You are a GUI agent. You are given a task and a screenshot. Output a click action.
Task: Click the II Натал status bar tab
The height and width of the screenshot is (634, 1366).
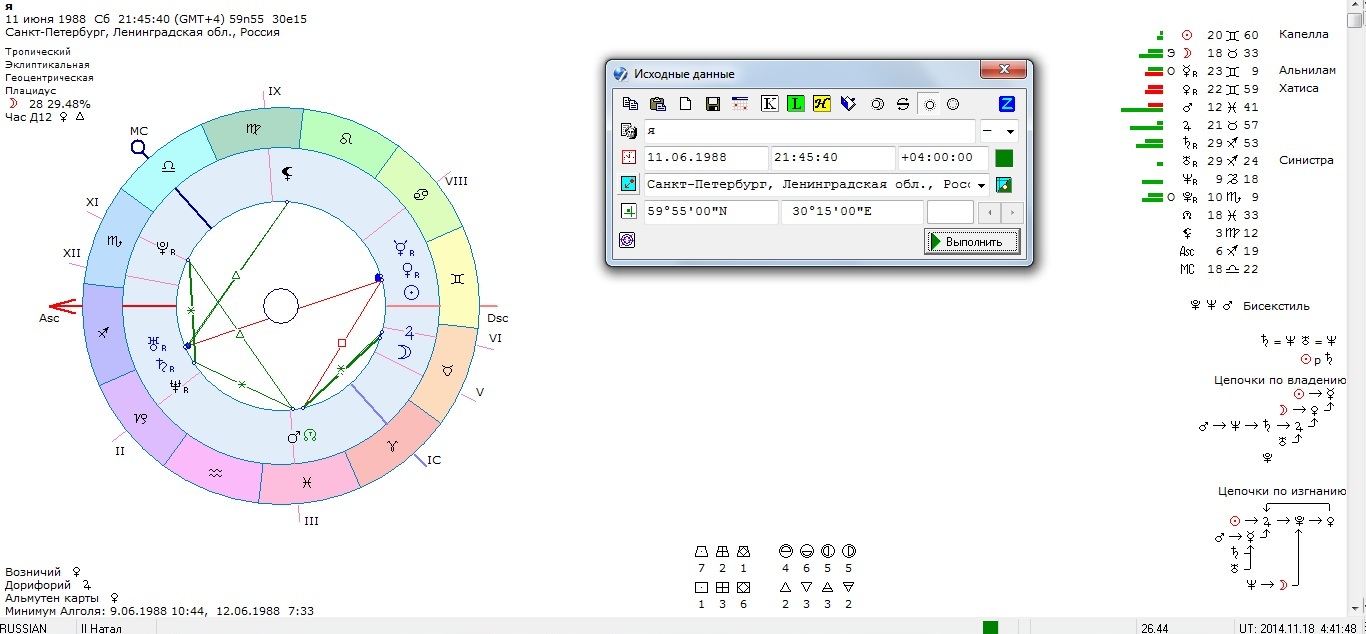[104, 627]
